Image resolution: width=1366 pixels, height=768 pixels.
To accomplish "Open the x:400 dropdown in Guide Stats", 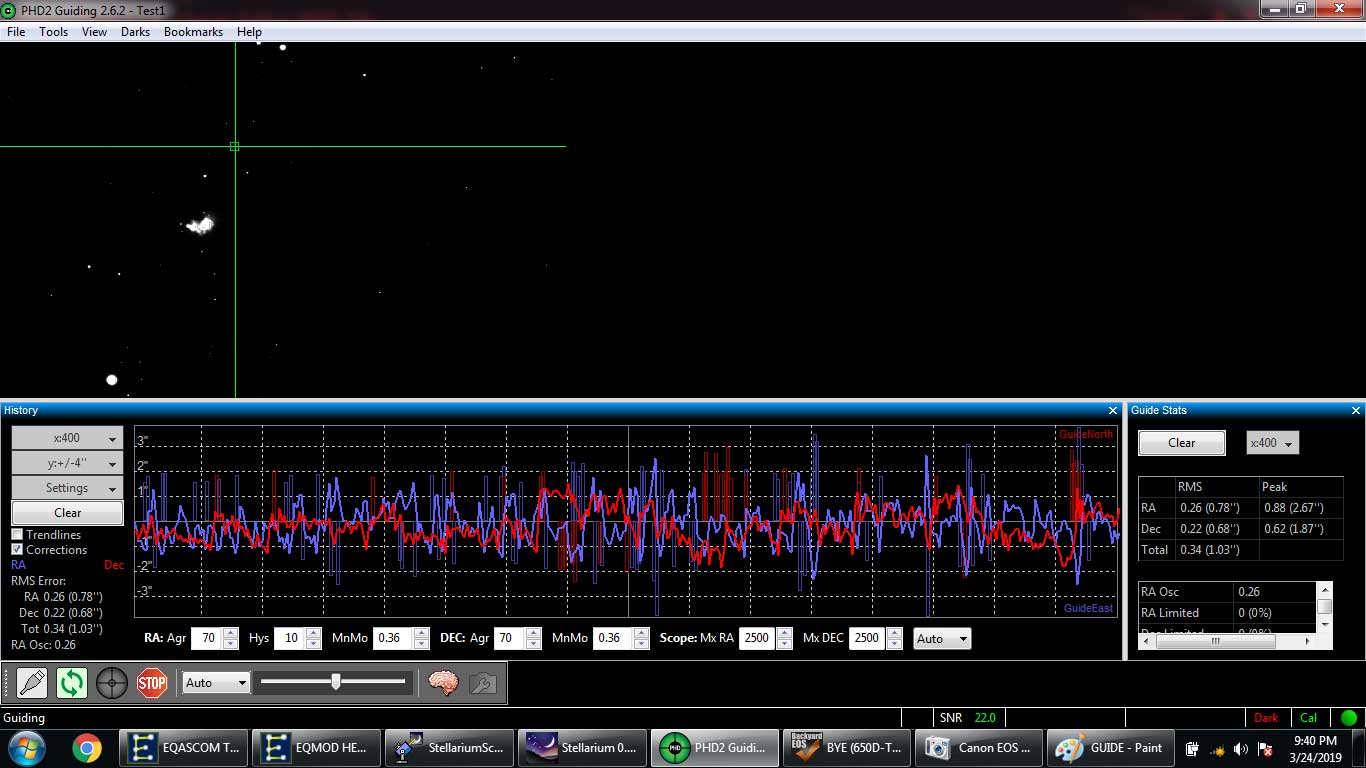I will point(1272,443).
